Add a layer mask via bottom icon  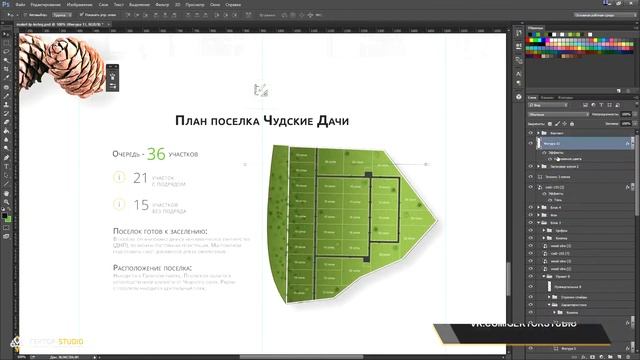point(593,357)
